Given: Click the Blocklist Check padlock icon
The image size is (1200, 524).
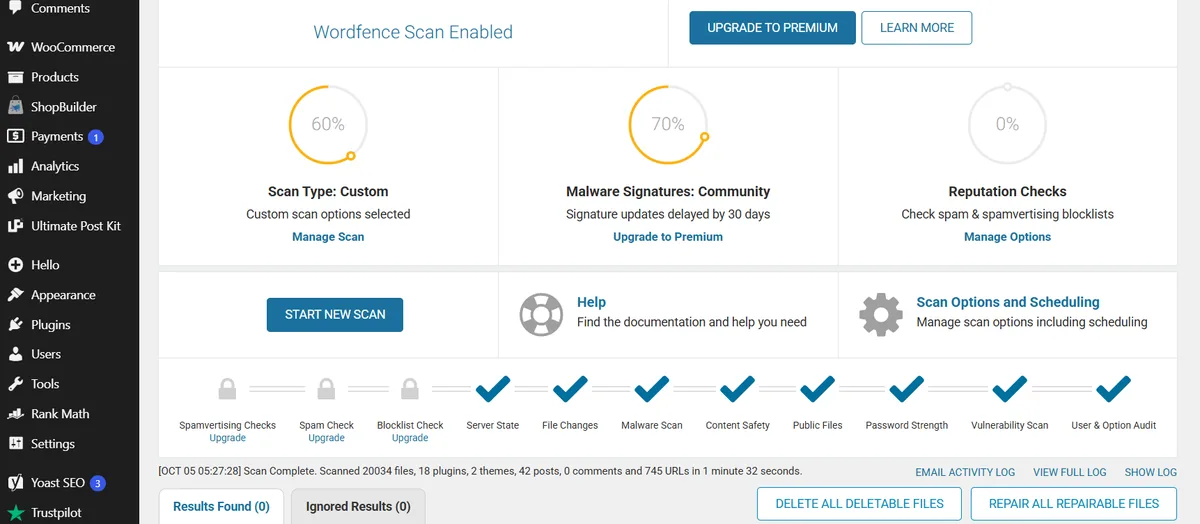Looking at the screenshot, I should click(x=410, y=388).
